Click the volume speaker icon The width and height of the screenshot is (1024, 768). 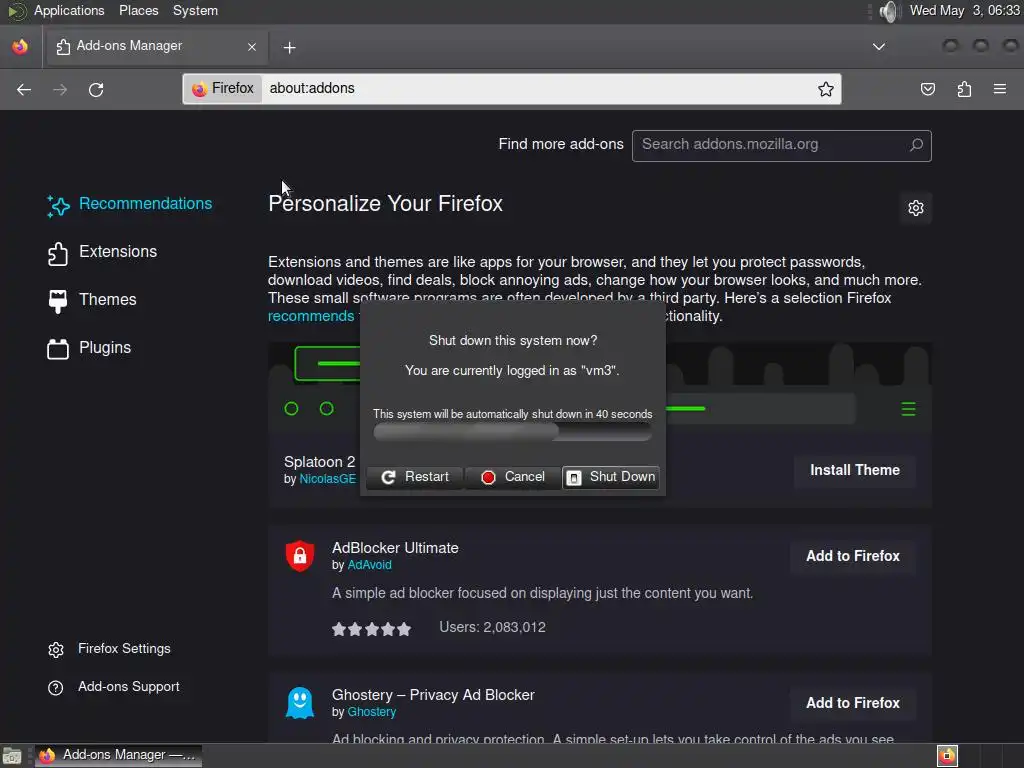888,11
